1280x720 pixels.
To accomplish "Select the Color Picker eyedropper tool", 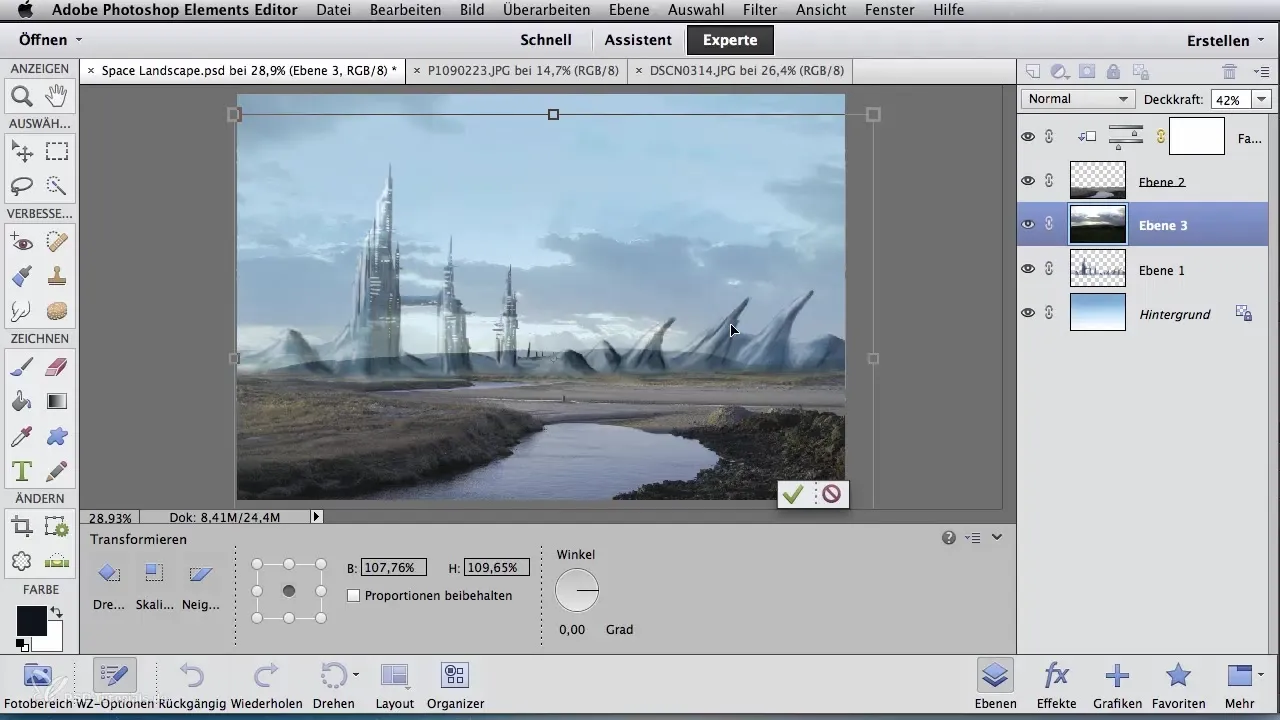I will pyautogui.click(x=22, y=436).
